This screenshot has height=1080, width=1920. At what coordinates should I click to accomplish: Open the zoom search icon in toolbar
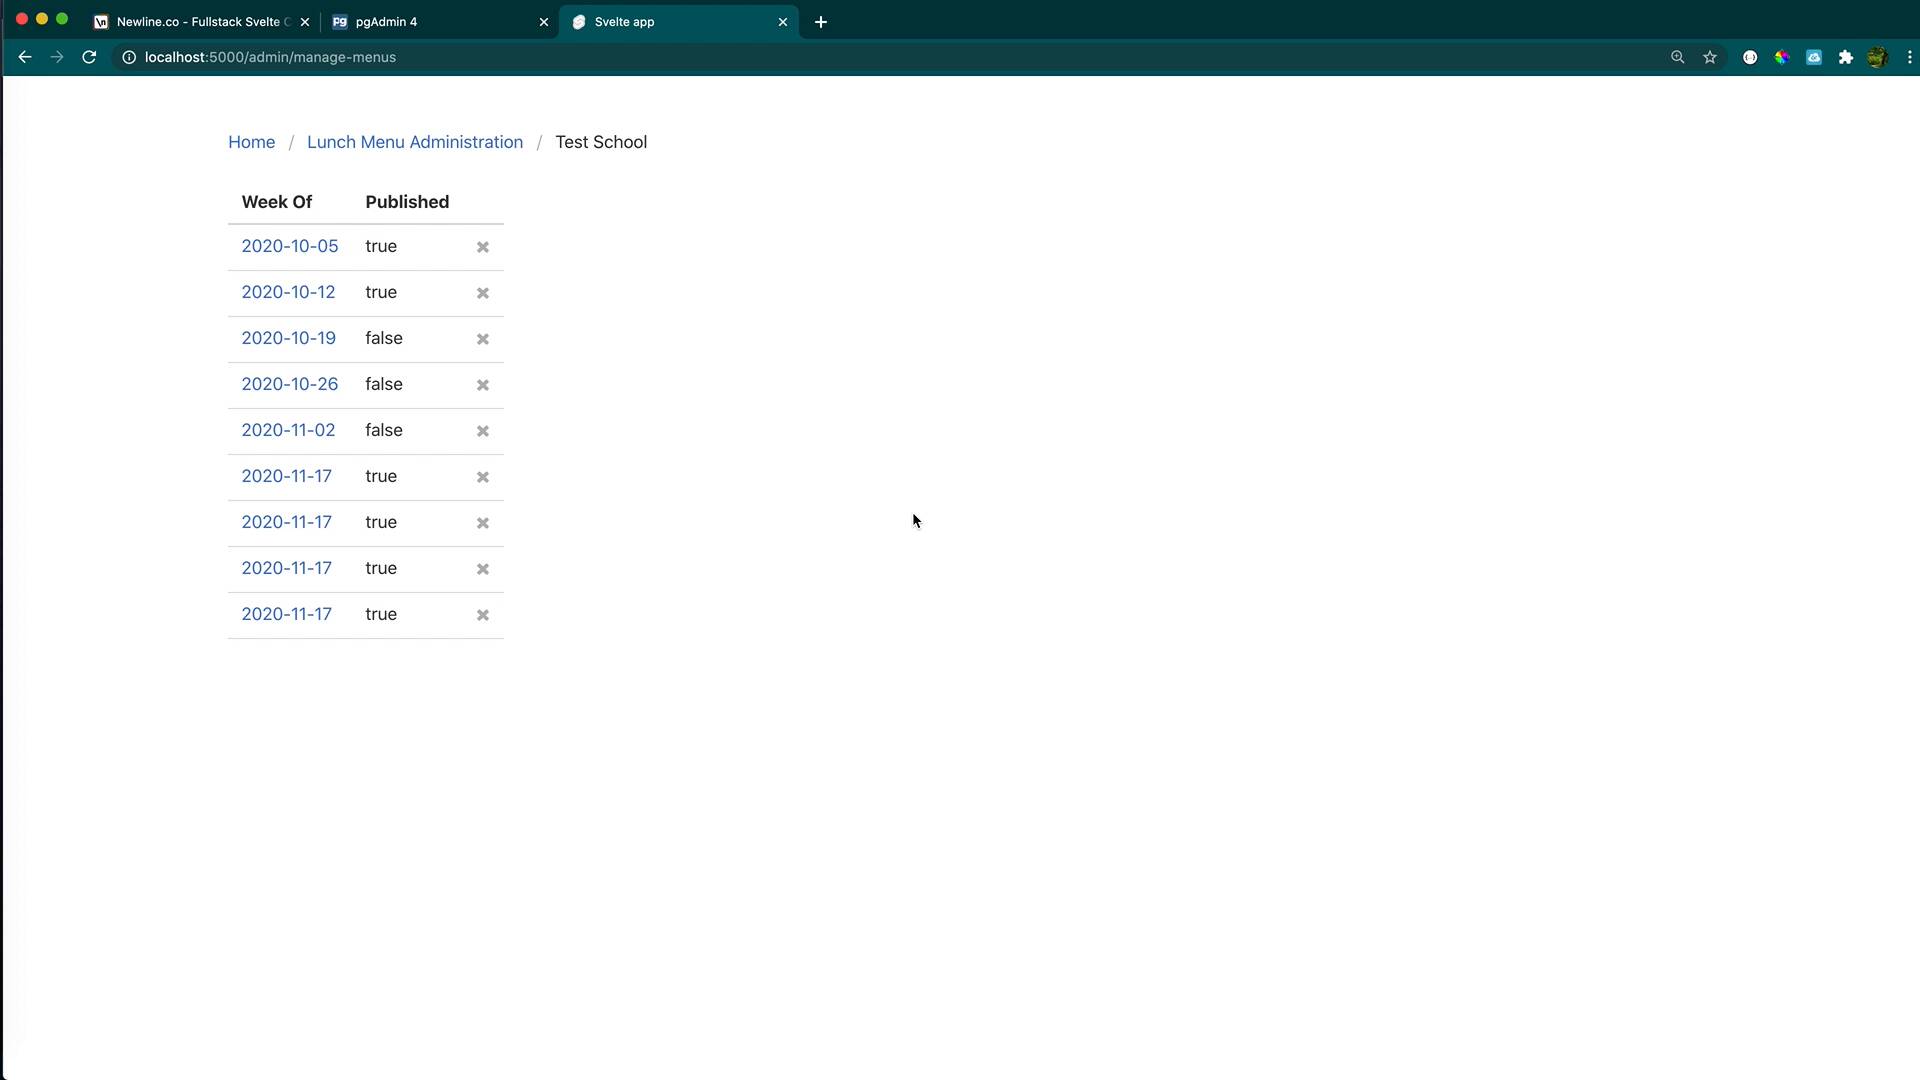coord(1678,57)
